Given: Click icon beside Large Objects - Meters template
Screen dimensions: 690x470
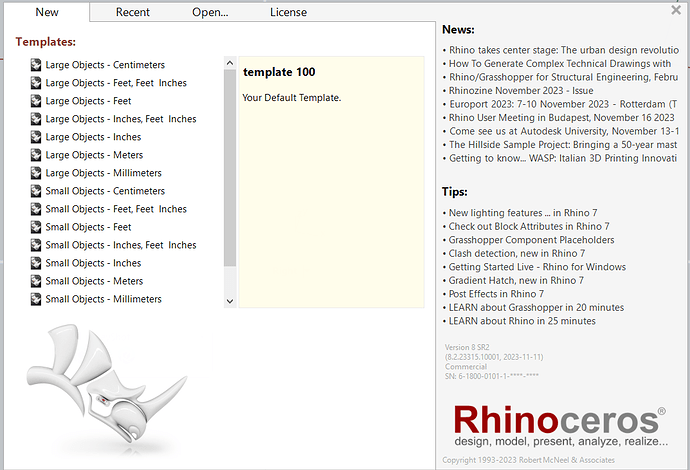Looking at the screenshot, I should point(36,155).
